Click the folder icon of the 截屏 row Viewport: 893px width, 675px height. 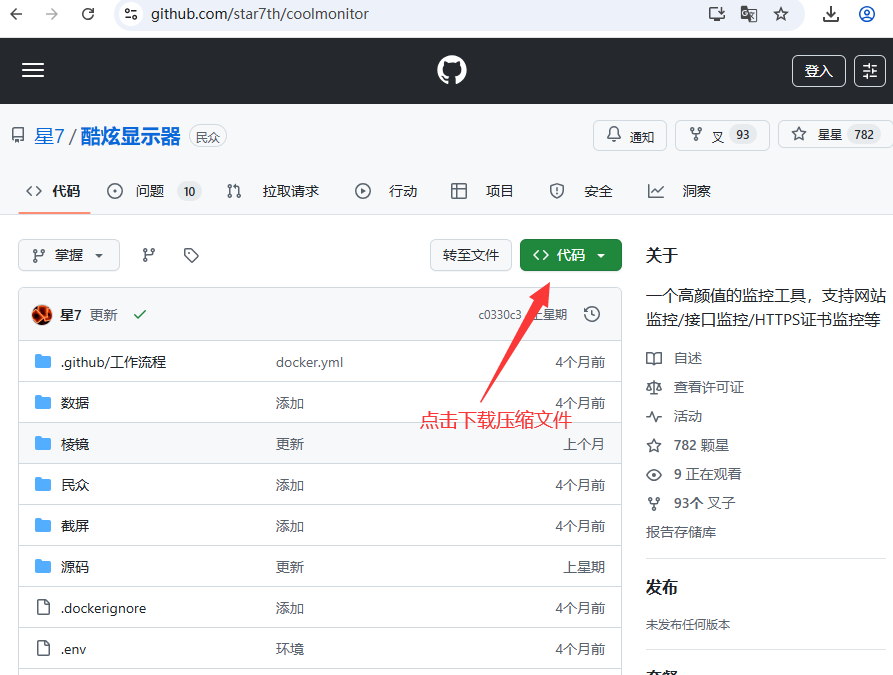point(43,525)
